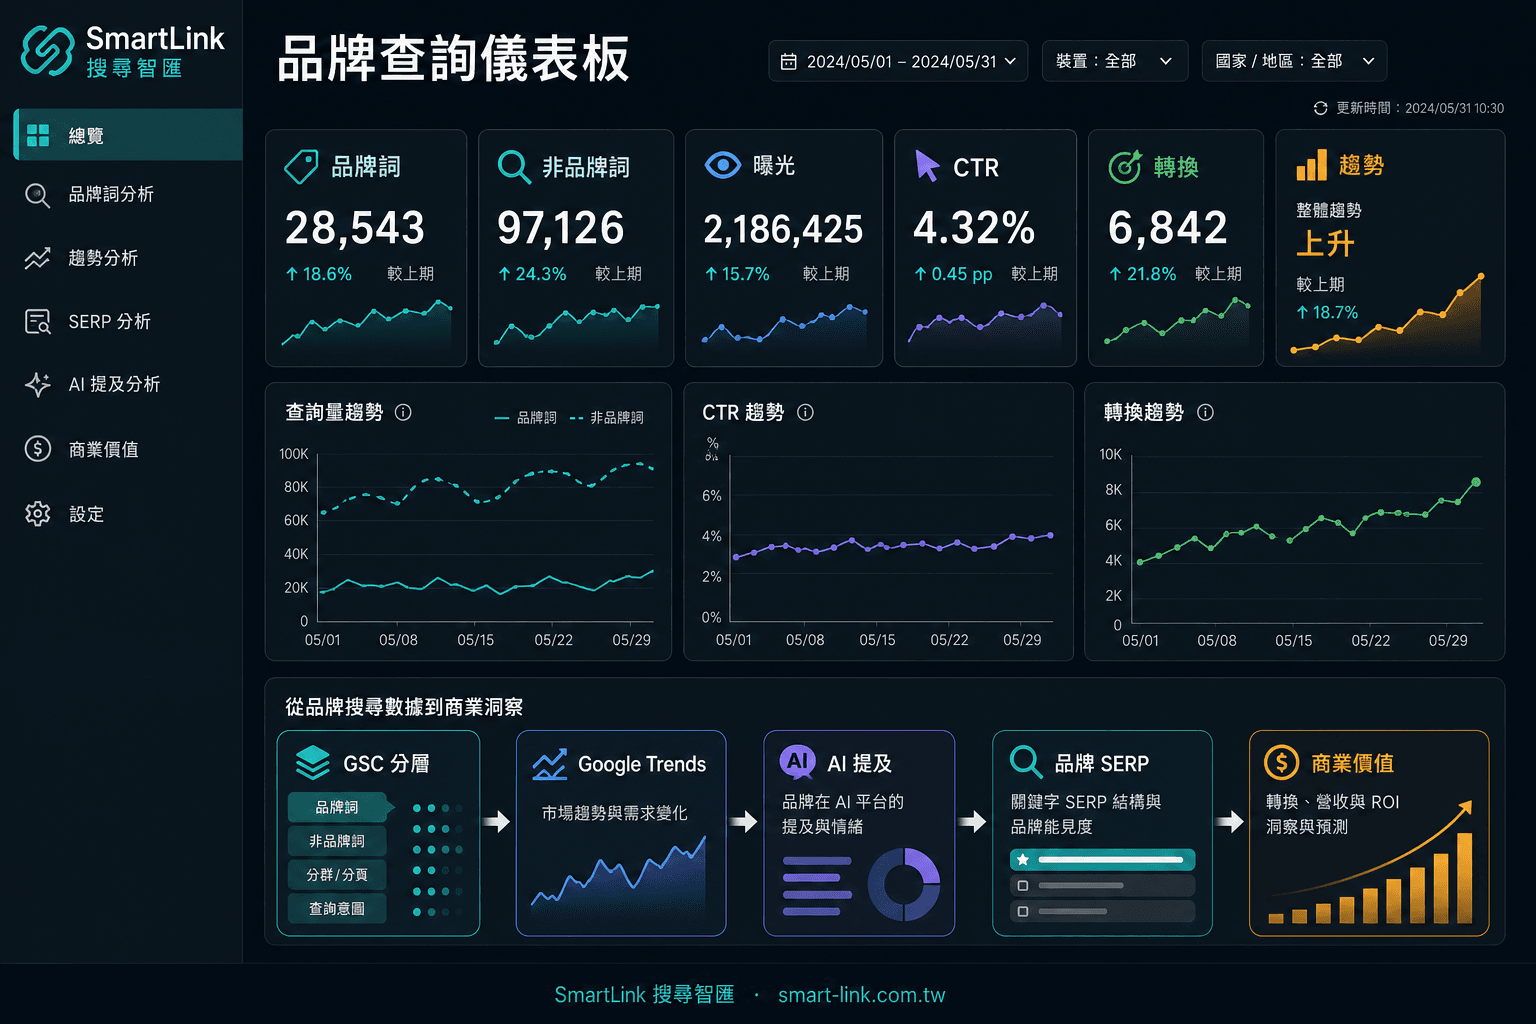Click the last data point on 轉換趨勢 chart
The image size is (1536, 1024).
coord(1476,482)
